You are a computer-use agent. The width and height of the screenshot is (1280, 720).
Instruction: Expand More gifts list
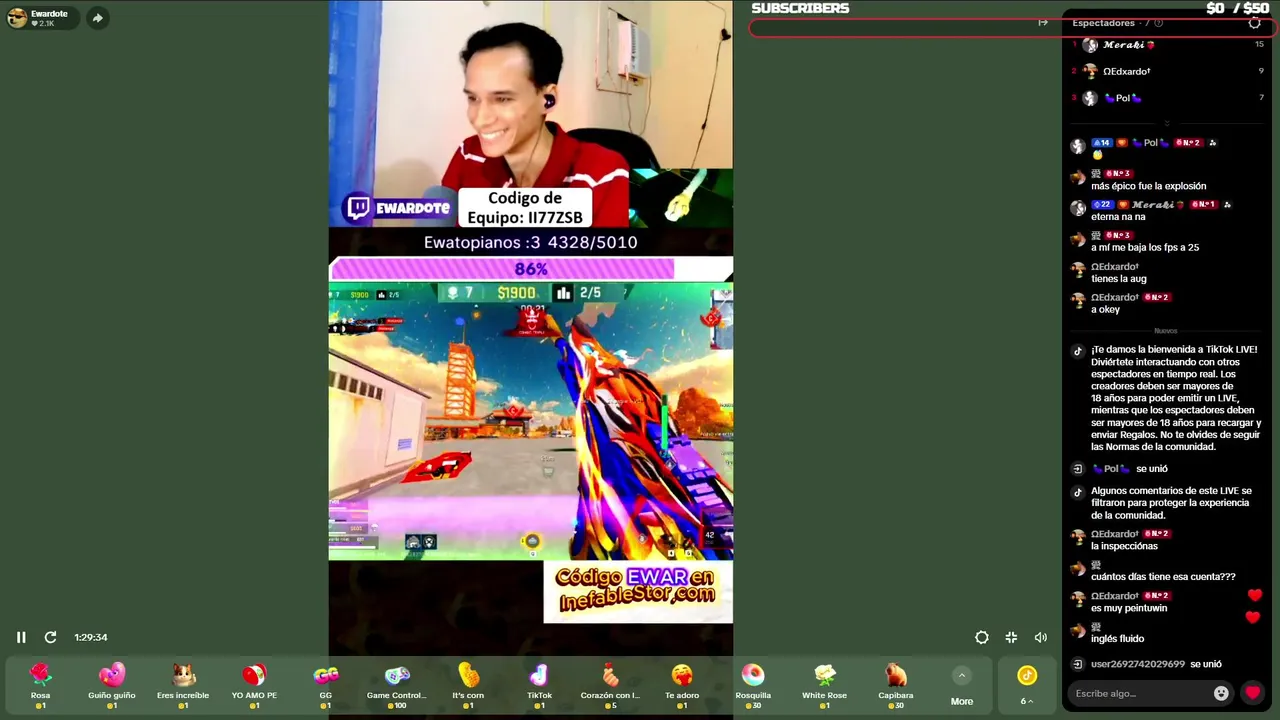point(961,687)
